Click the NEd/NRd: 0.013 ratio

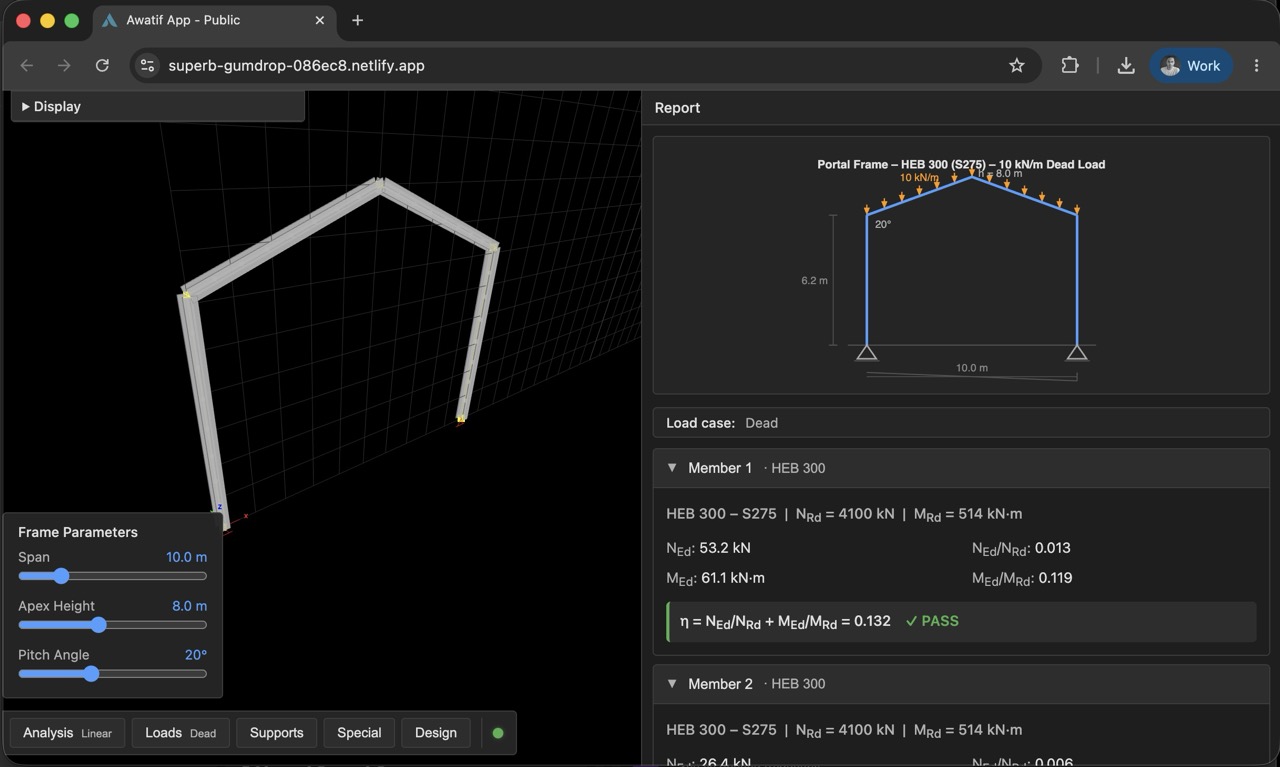coord(1021,548)
